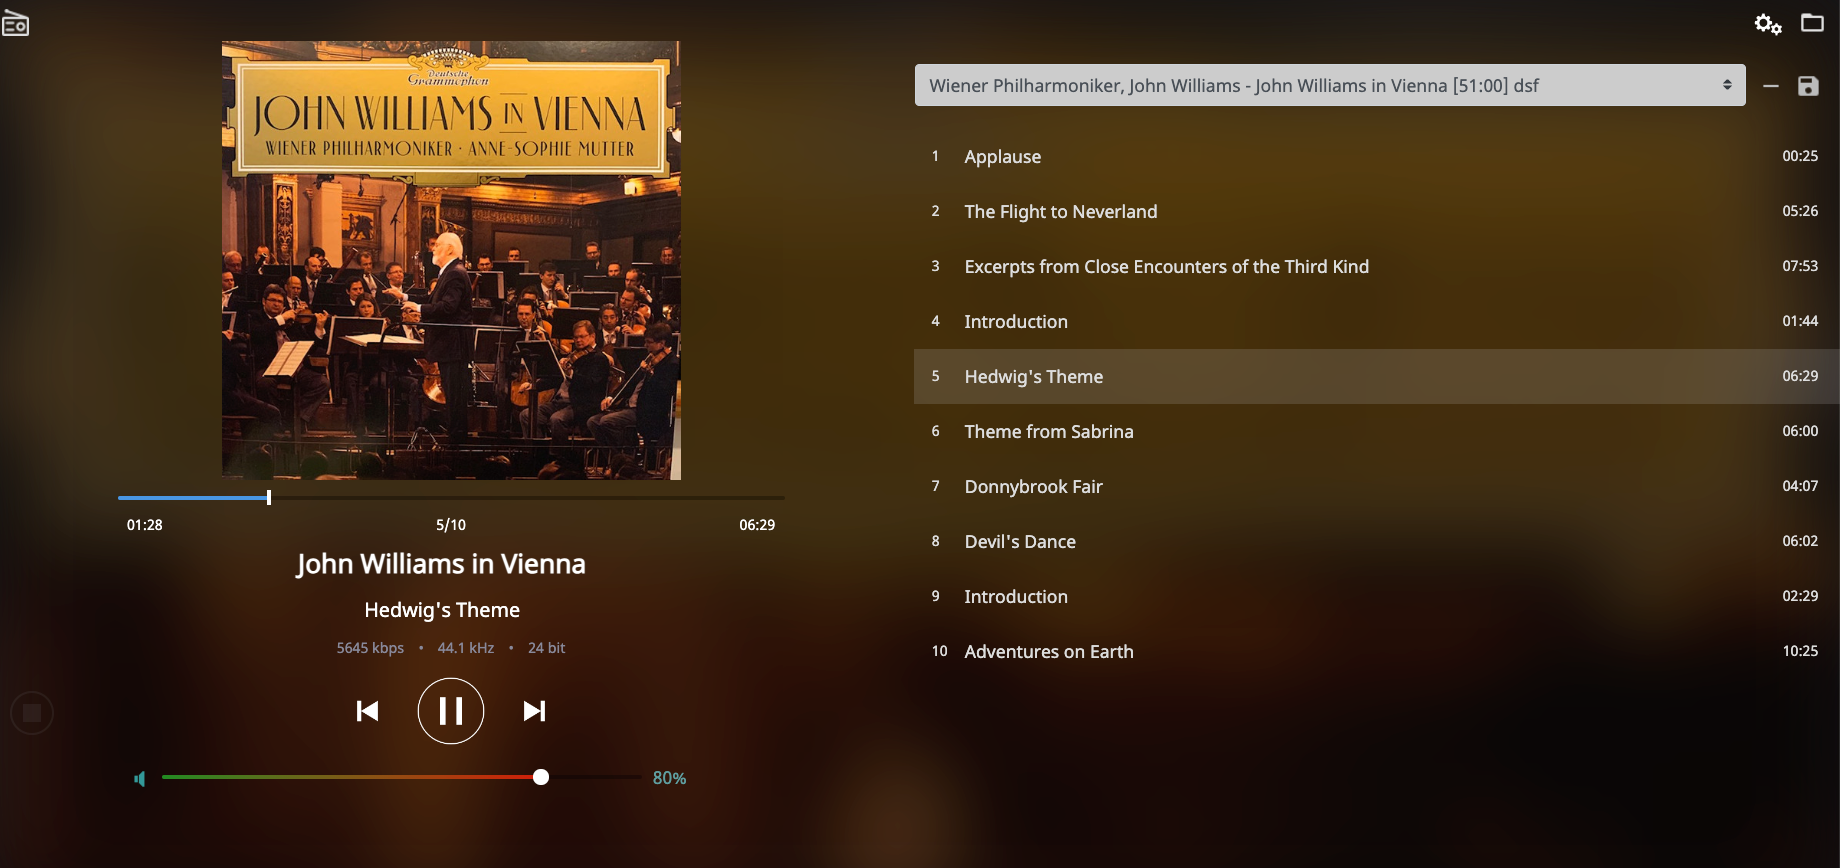The height and width of the screenshot is (868, 1840).
Task: Play track 10 Adventures on Earth
Action: click(1376, 651)
